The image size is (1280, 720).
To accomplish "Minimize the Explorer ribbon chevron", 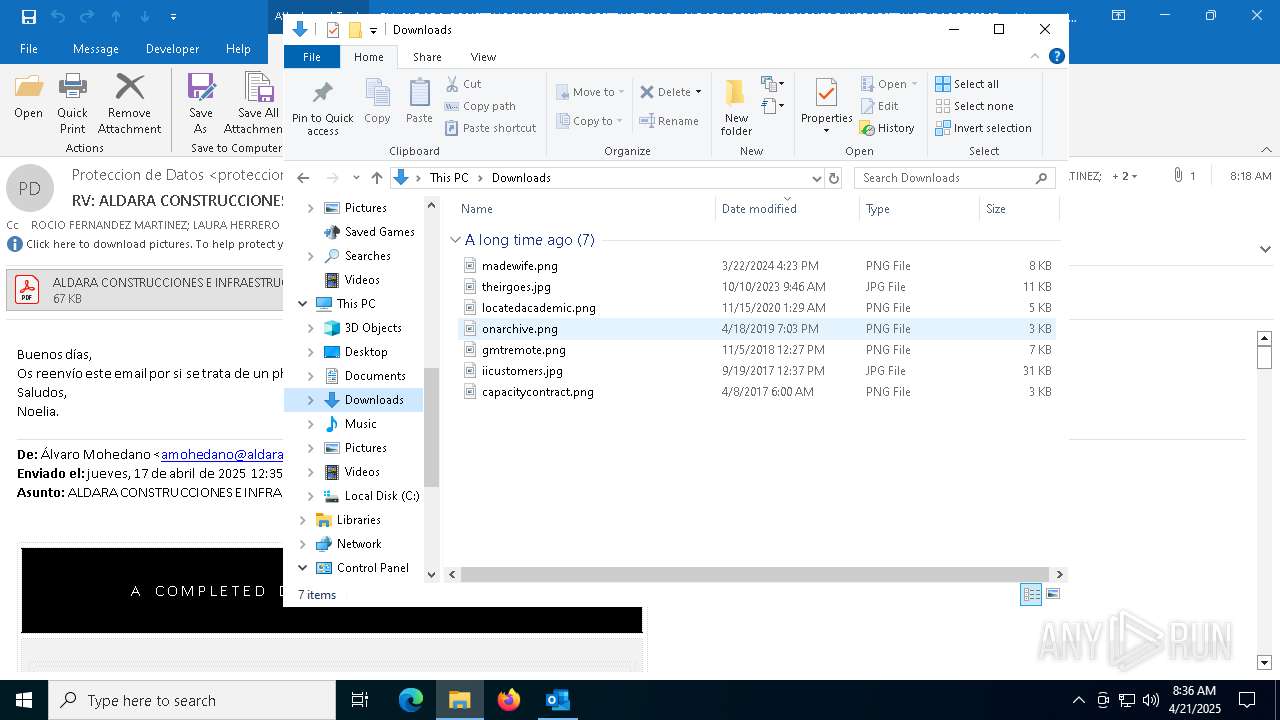I will (1035, 57).
